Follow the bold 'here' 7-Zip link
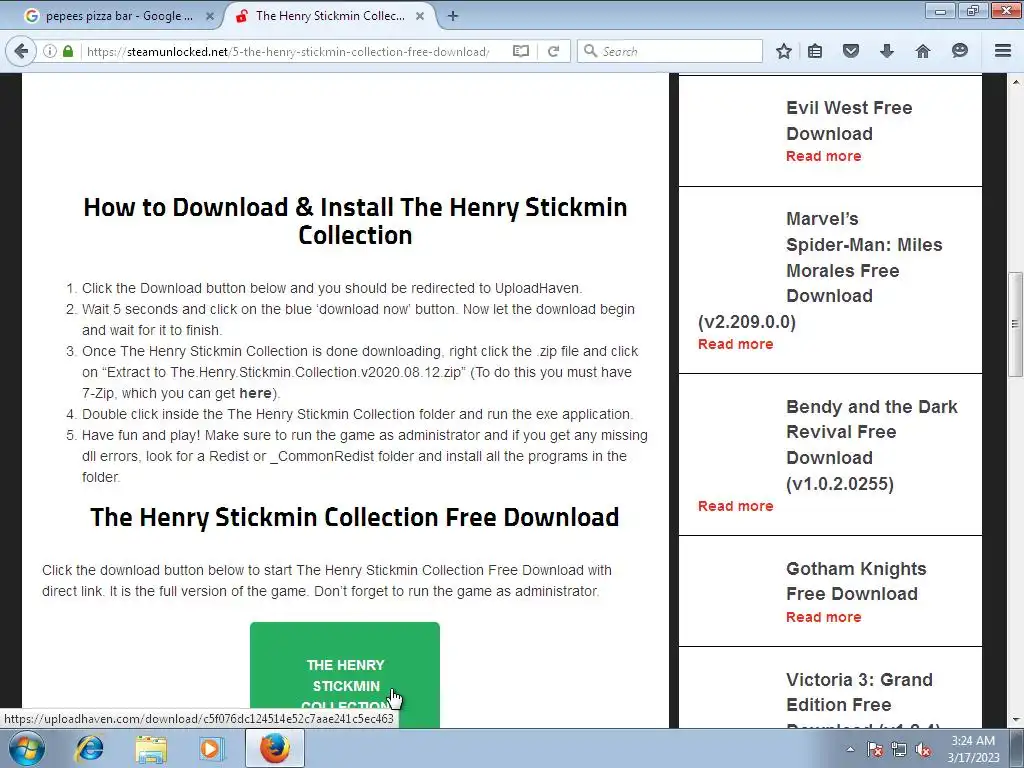The height and width of the screenshot is (768, 1024). [255, 393]
